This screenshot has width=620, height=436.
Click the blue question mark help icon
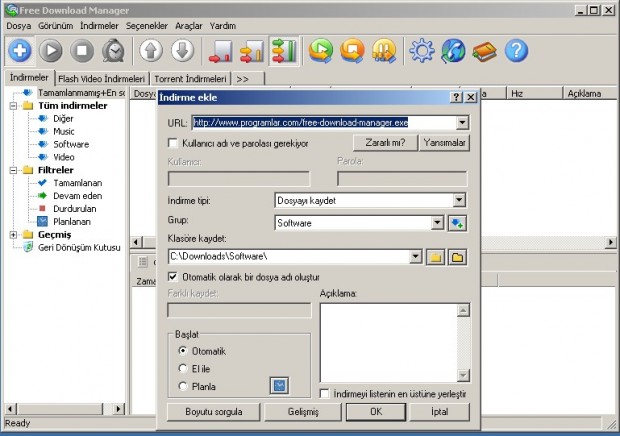point(516,51)
